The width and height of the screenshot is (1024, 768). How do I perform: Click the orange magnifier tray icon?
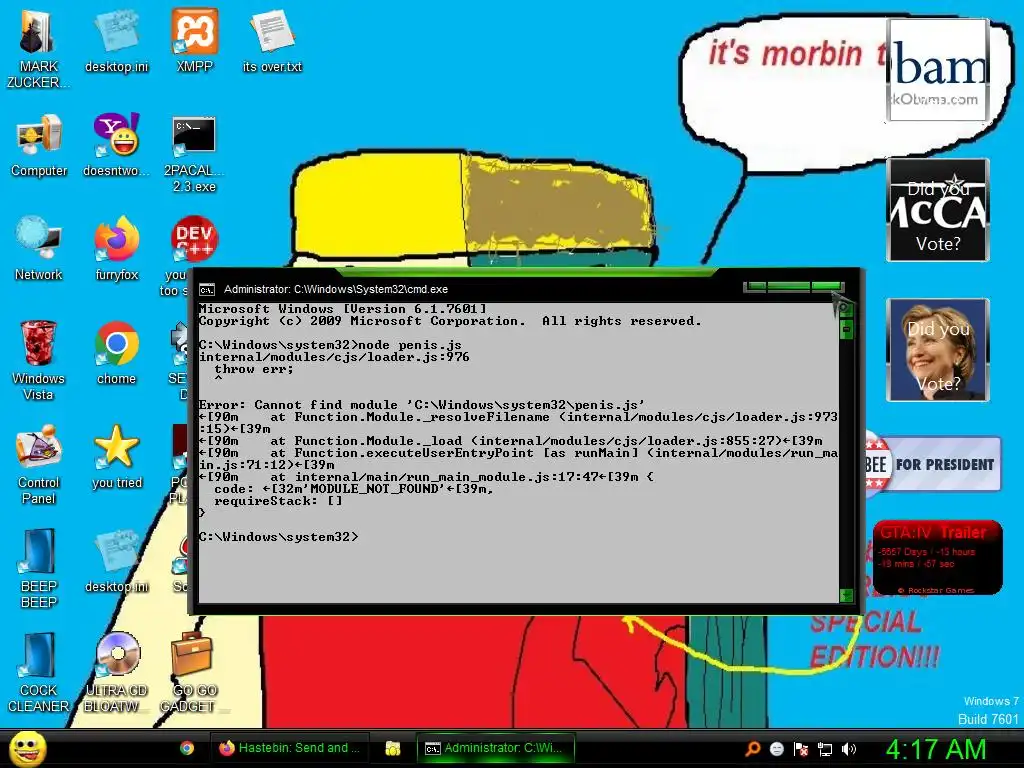(752, 749)
